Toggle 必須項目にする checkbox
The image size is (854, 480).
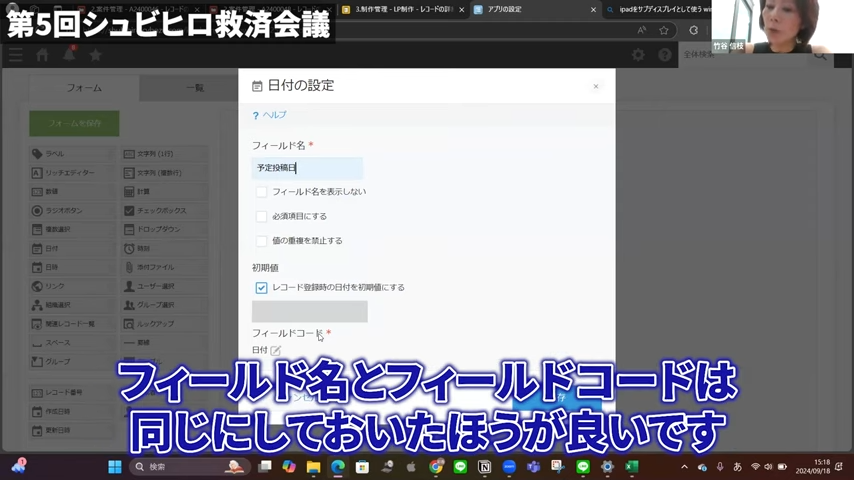point(261,216)
